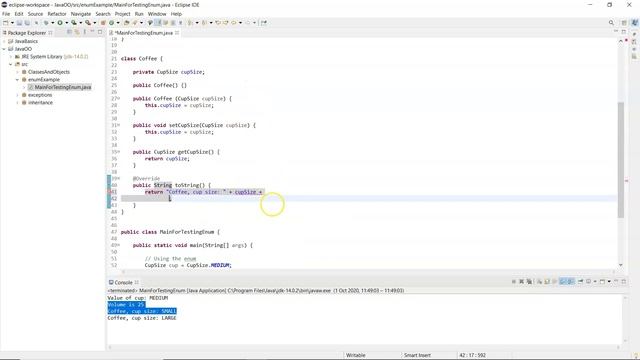Image resolution: width=640 pixels, height=360 pixels.
Task: Click the red error marker in overview ruler
Action: [627, 180]
